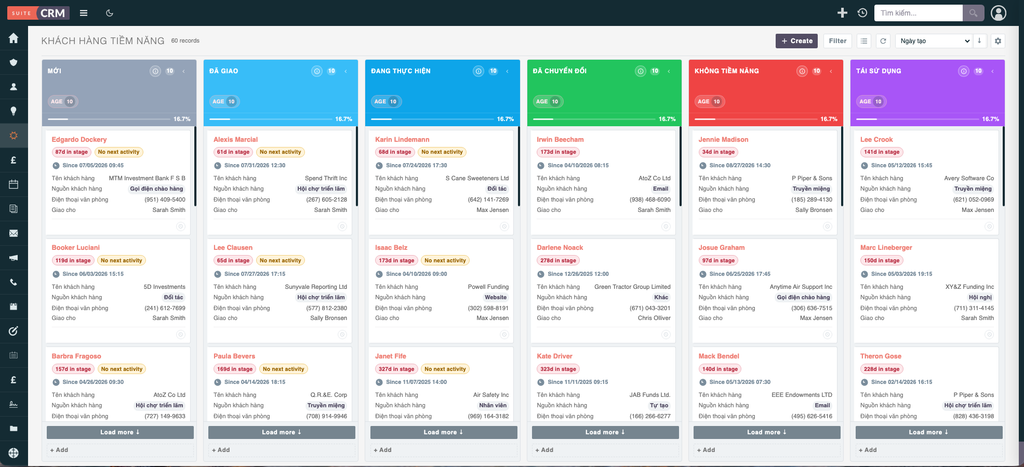
Task: Open the documents icon in the sidebar
Action: pyautogui.click(x=13, y=209)
